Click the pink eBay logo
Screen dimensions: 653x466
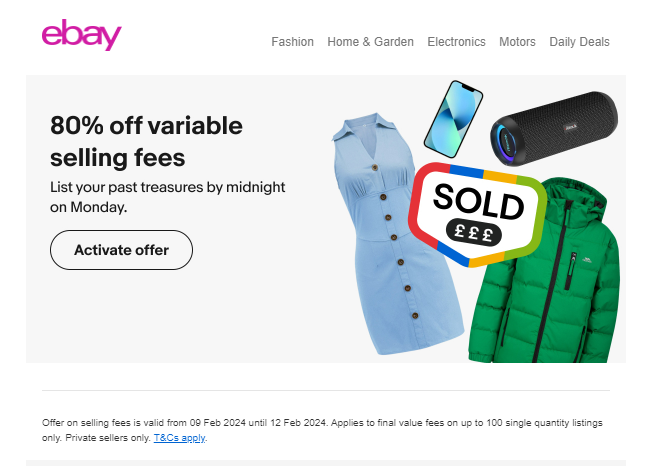(x=82, y=35)
